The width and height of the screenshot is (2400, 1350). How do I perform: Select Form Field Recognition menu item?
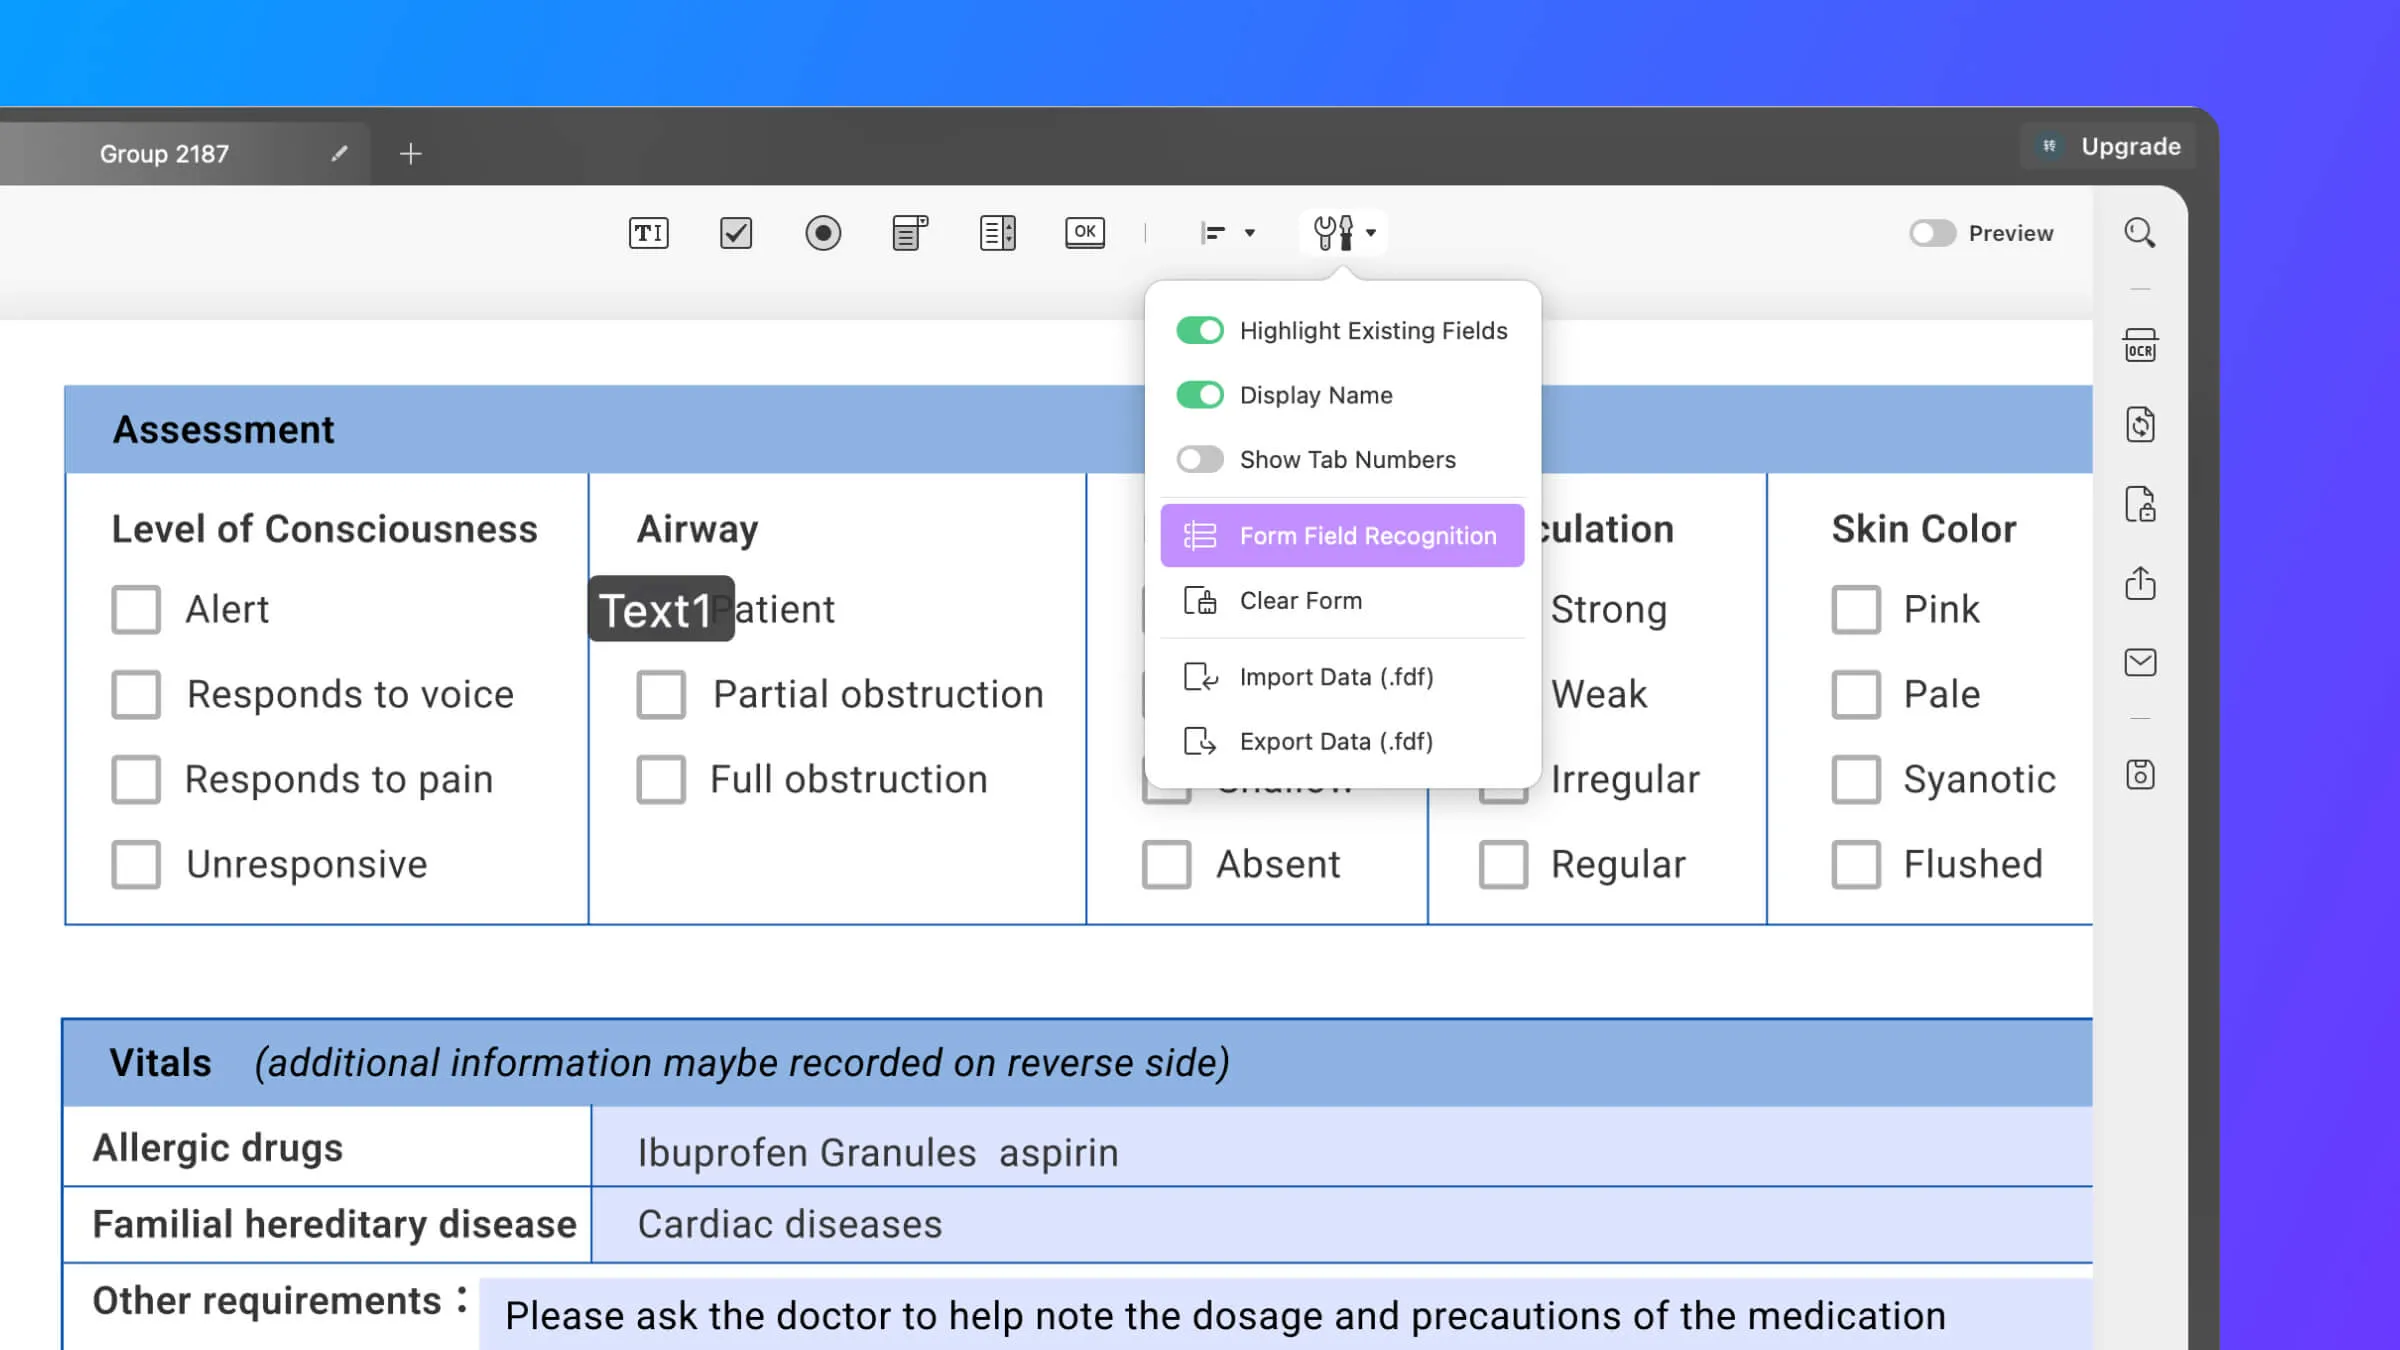point(1342,534)
